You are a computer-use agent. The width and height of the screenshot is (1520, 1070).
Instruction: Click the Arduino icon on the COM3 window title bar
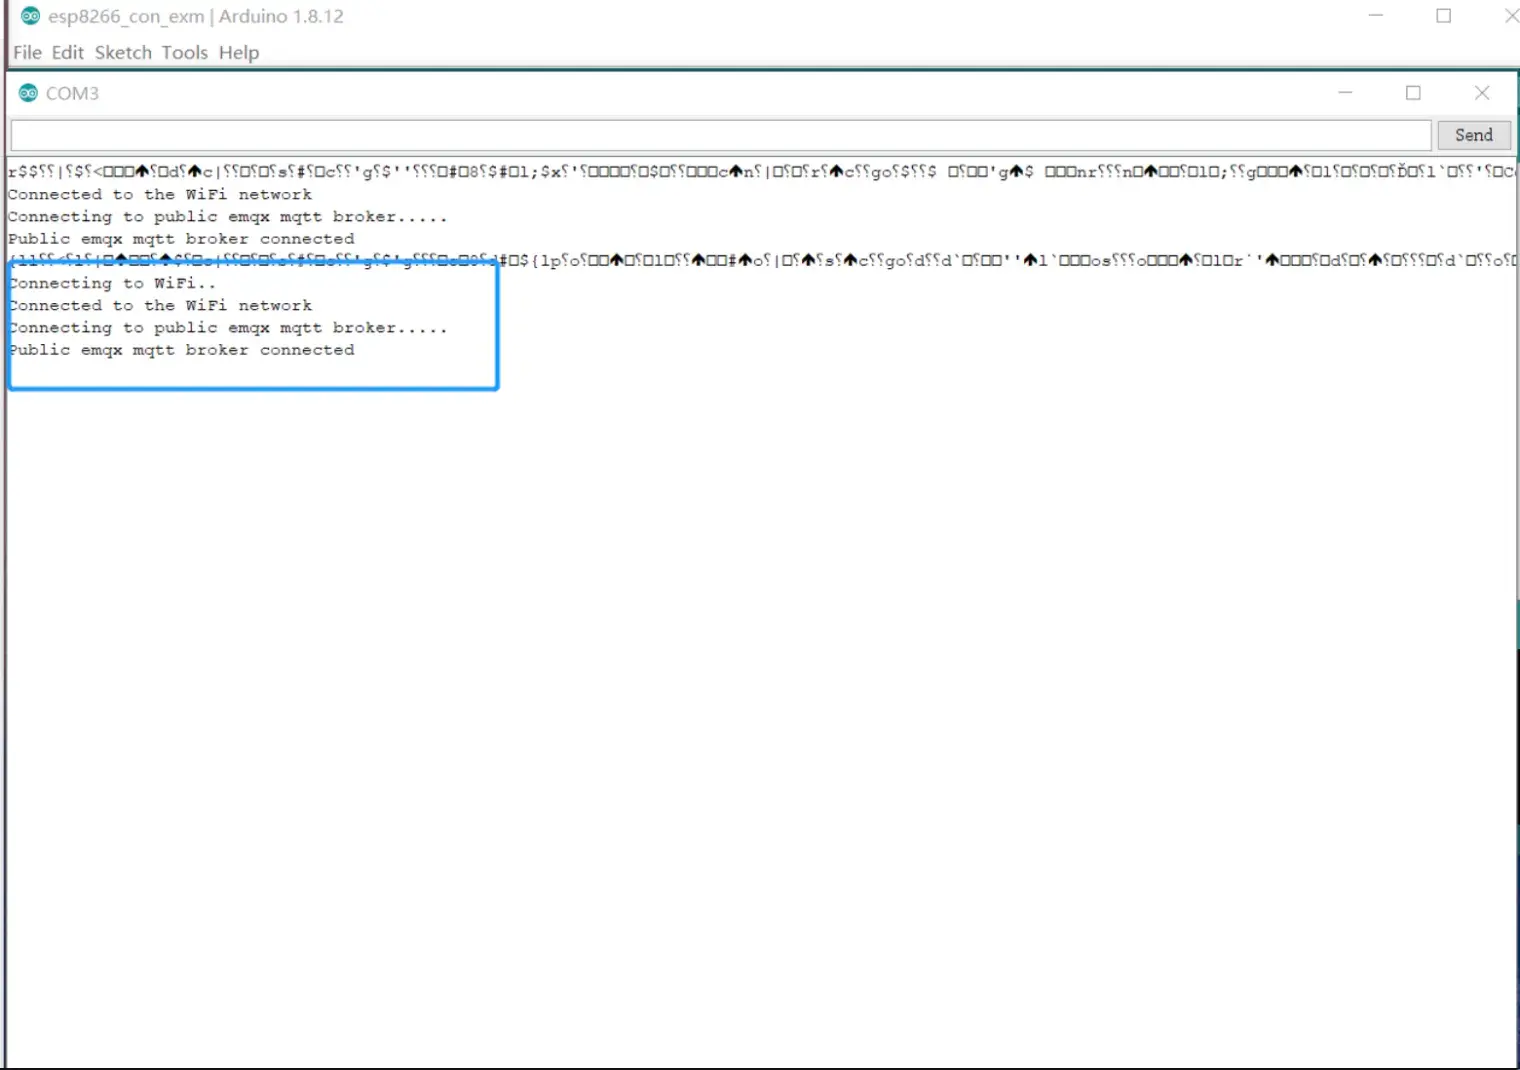coord(26,92)
